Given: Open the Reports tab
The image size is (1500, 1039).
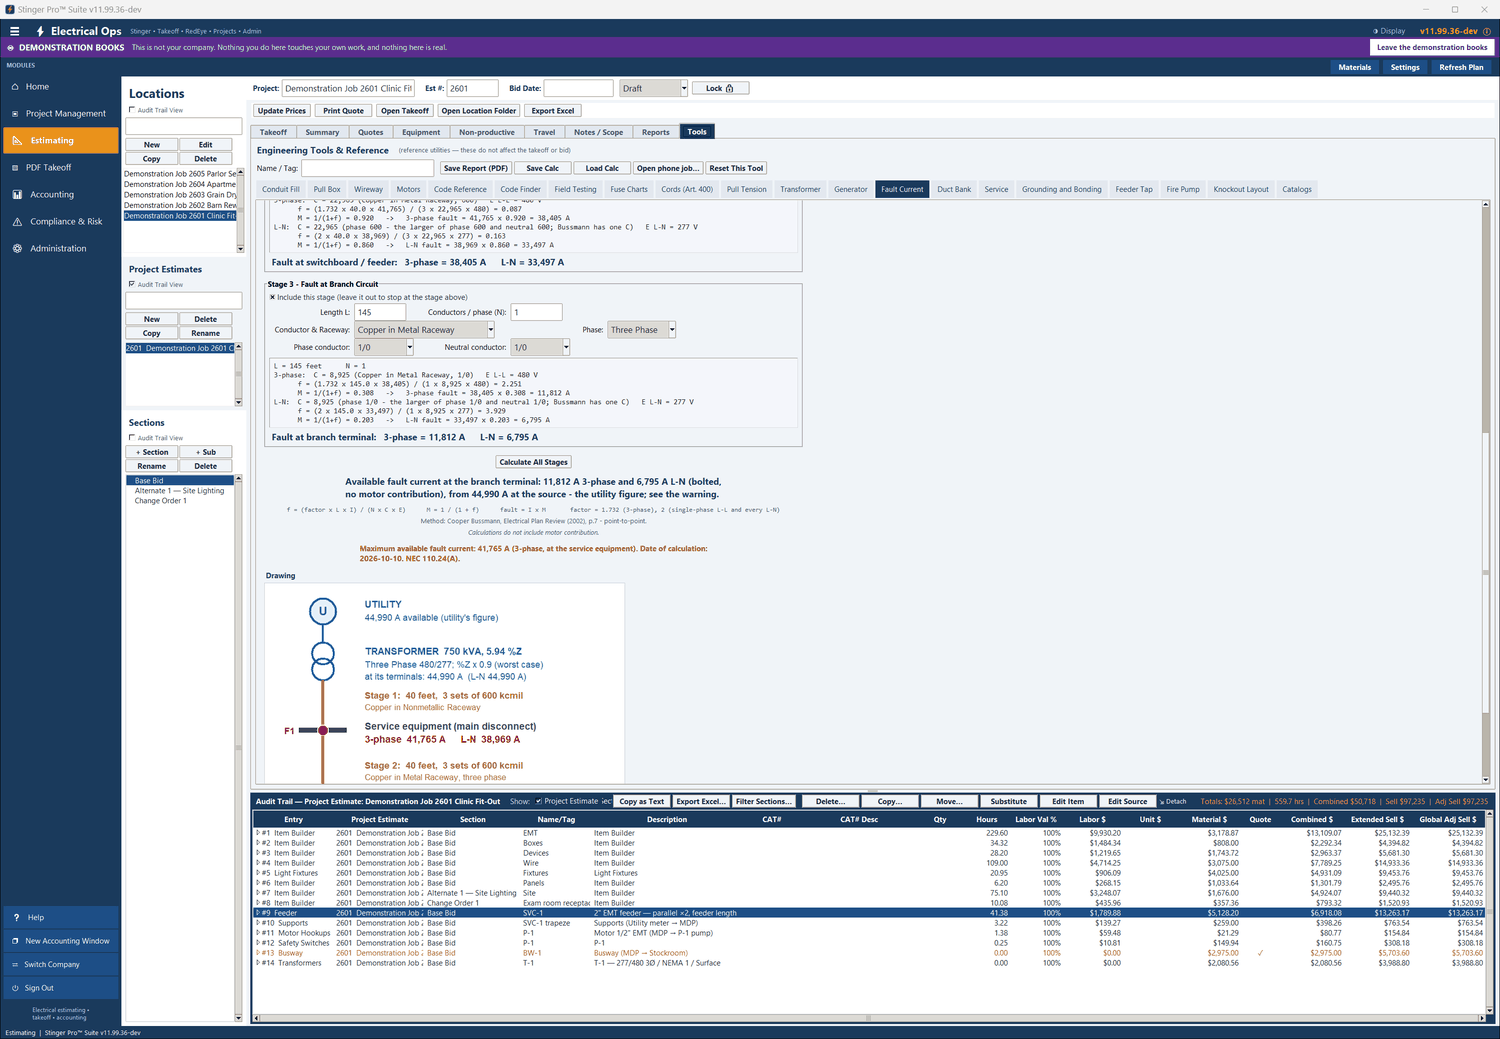Looking at the screenshot, I should coord(656,132).
